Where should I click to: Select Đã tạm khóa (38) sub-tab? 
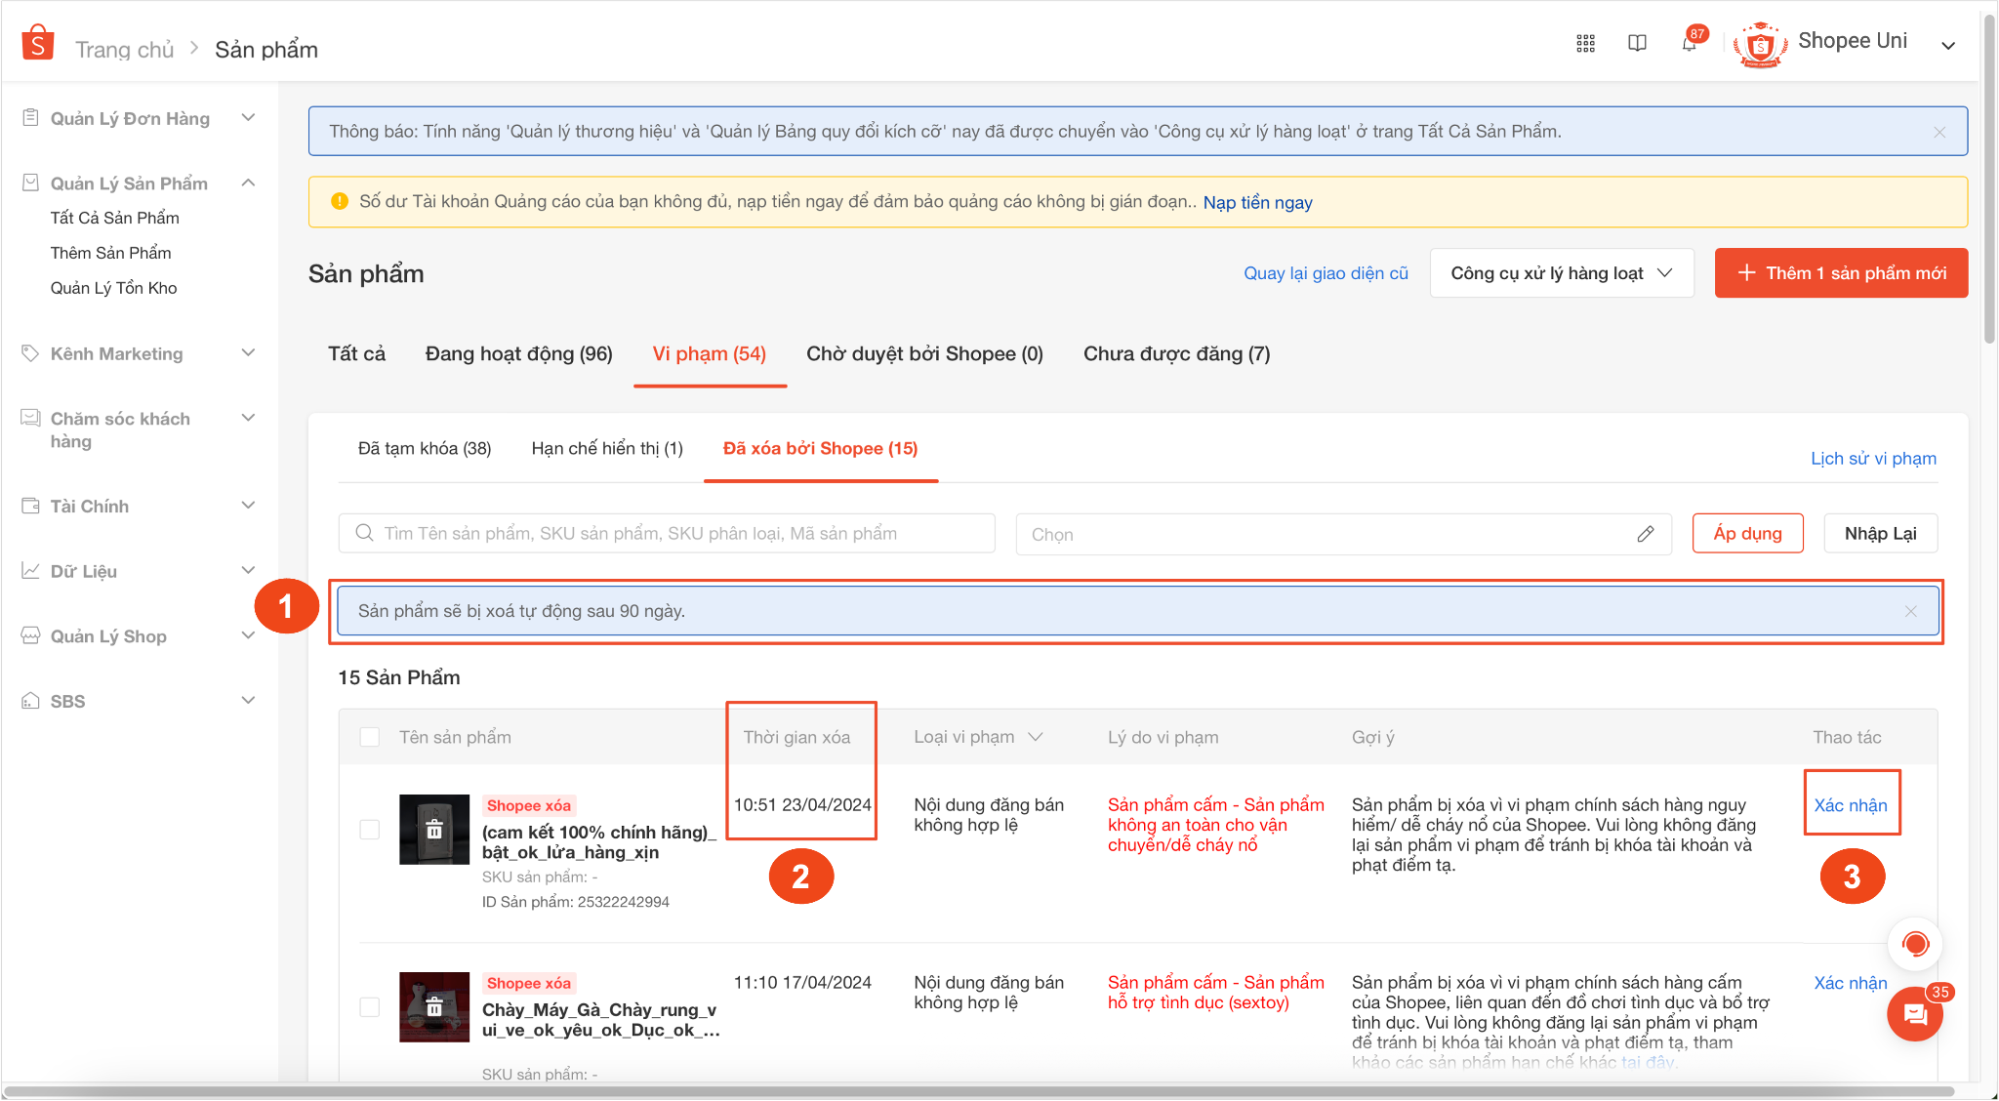[424, 448]
